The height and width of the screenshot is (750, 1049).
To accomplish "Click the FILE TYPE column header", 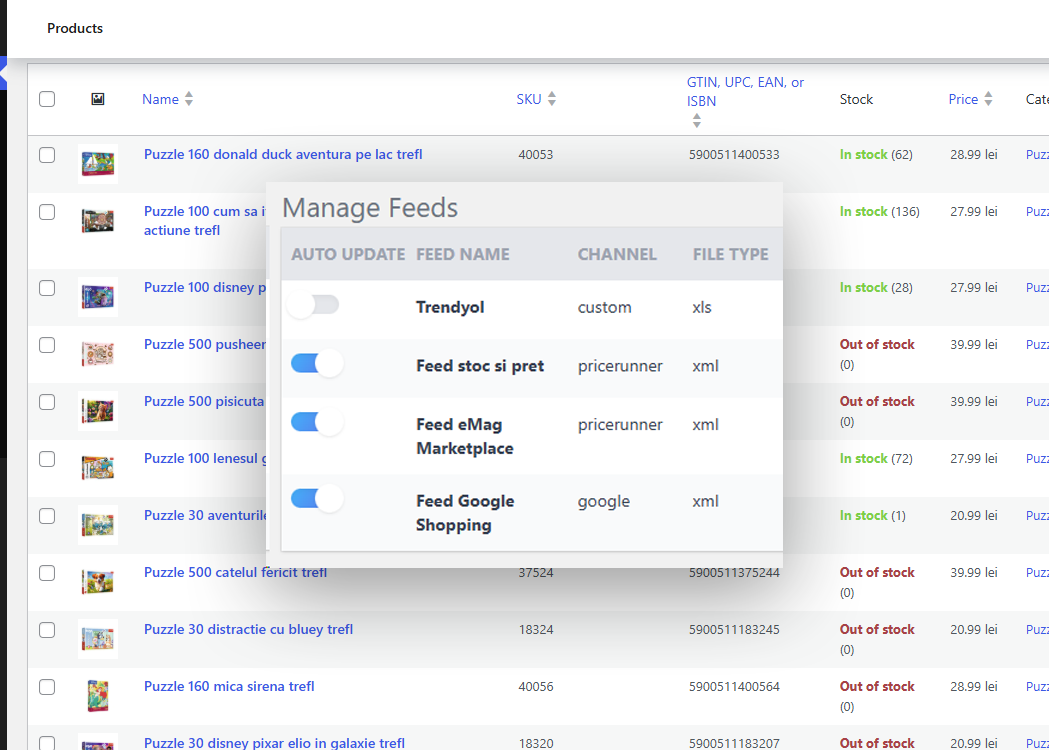I will [731, 254].
